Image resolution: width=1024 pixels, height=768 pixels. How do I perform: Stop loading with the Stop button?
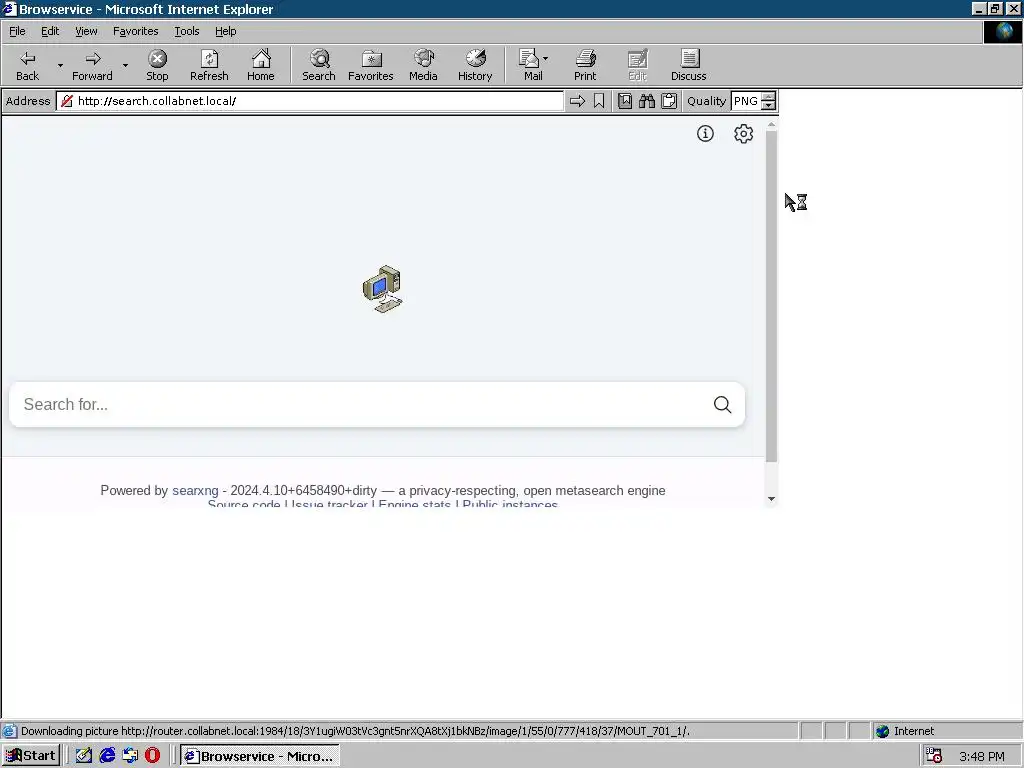pos(157,65)
